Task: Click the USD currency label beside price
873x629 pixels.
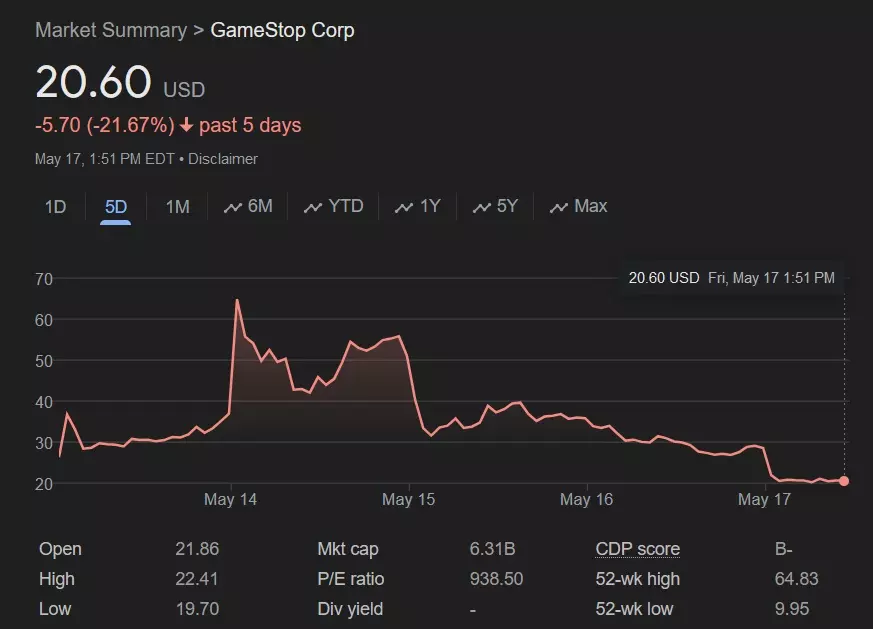Action: coord(184,90)
